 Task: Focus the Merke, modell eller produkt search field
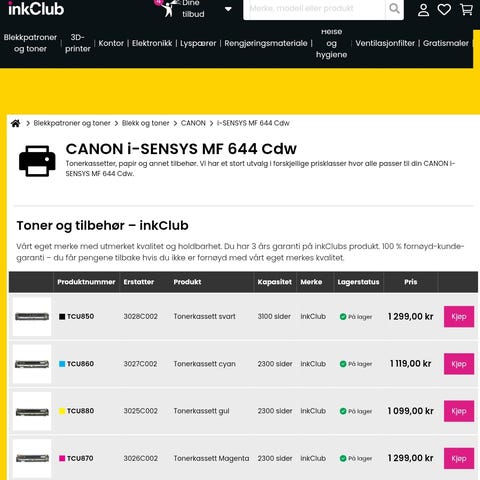(314, 9)
